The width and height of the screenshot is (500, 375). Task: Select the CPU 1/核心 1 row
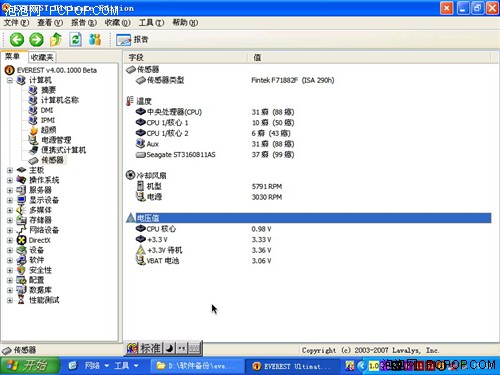[308, 123]
